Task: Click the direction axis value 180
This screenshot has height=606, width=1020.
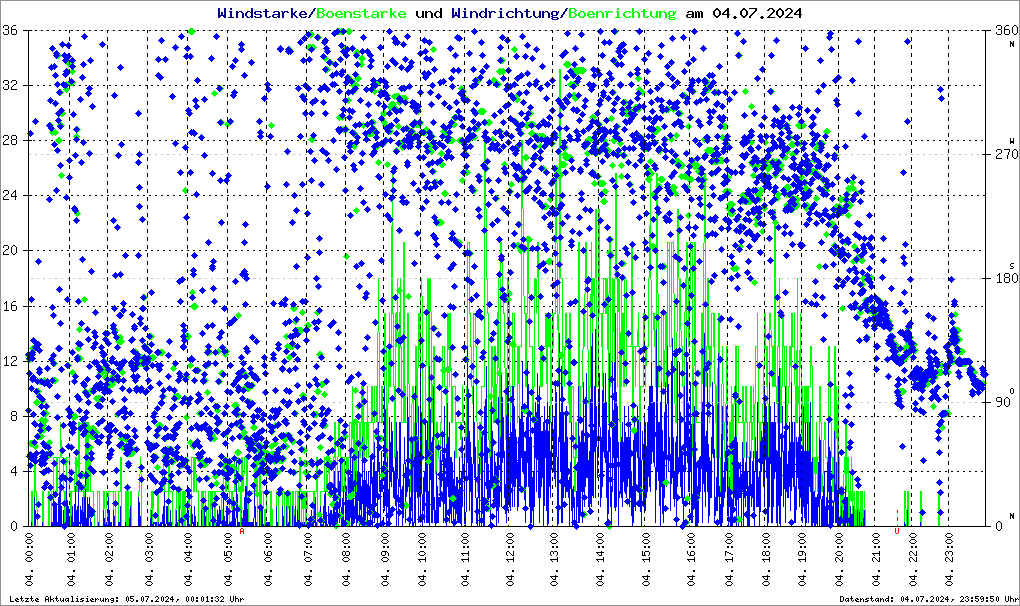Action: pyautogui.click(x=1006, y=278)
